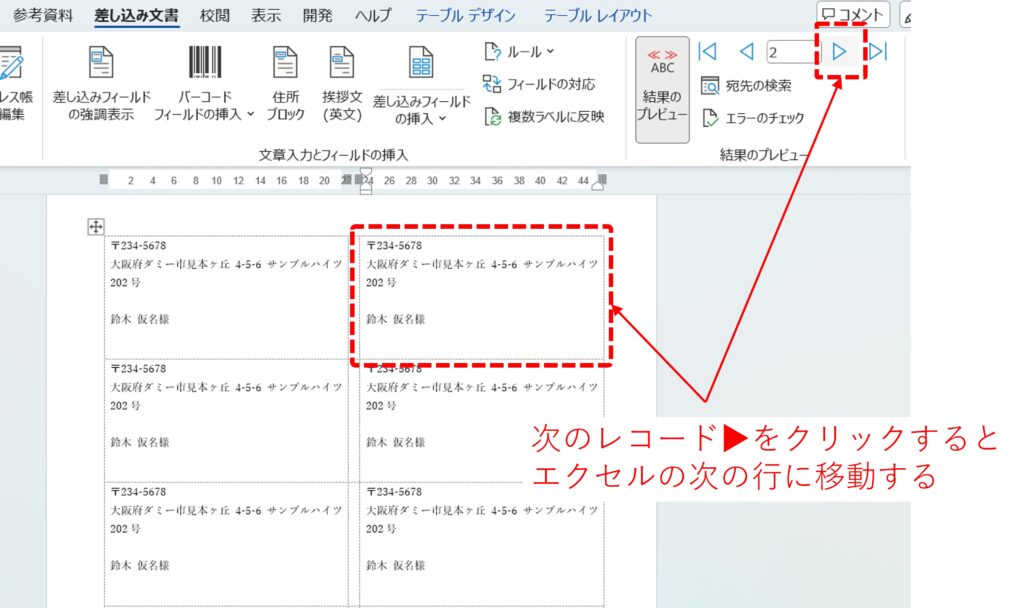
Task: Insert 住所ブロック address block
Action: [285, 84]
